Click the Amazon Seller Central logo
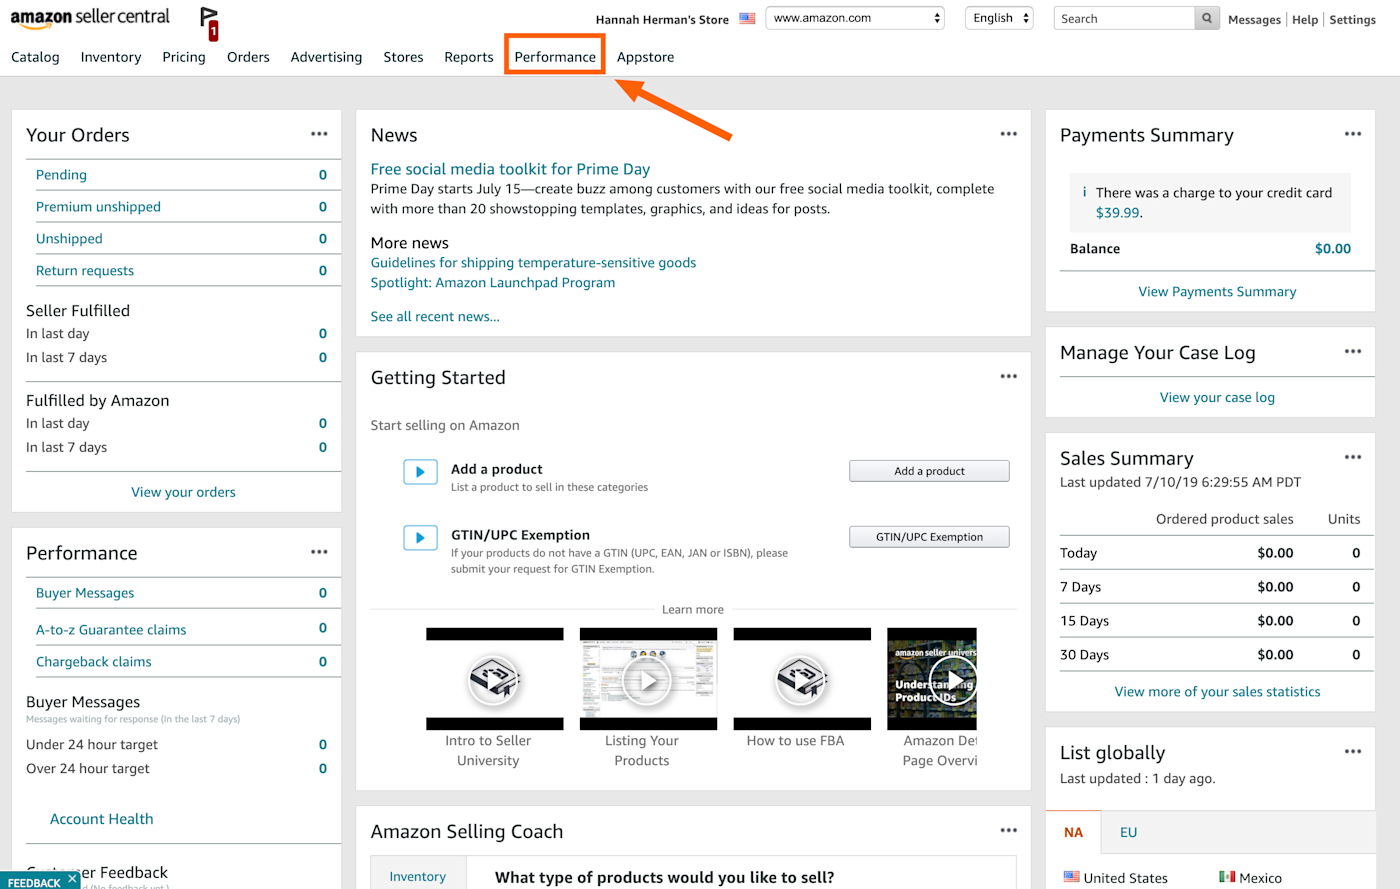This screenshot has height=889, width=1400. [90, 18]
